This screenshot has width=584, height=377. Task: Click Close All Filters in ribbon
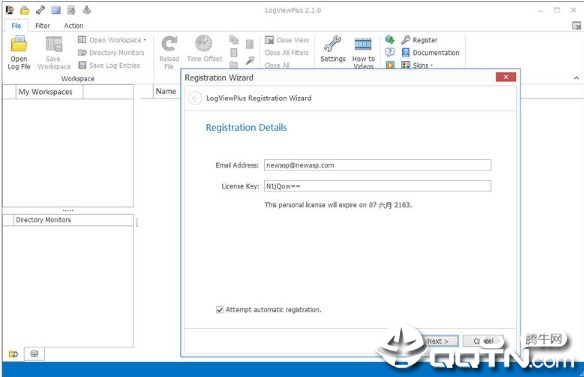coord(287,53)
